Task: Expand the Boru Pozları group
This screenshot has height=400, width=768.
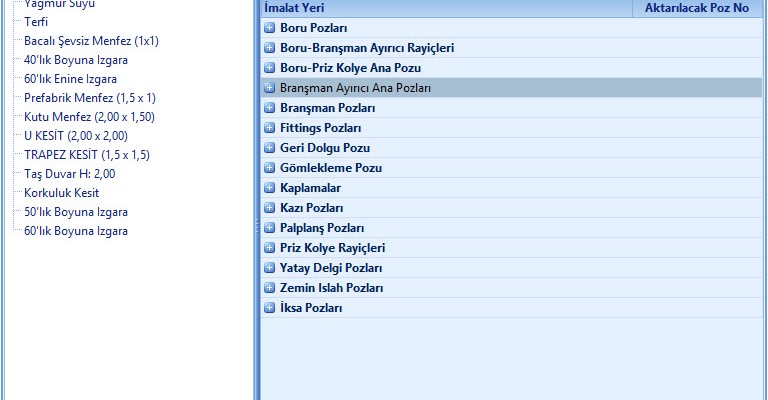Action: [x=269, y=28]
